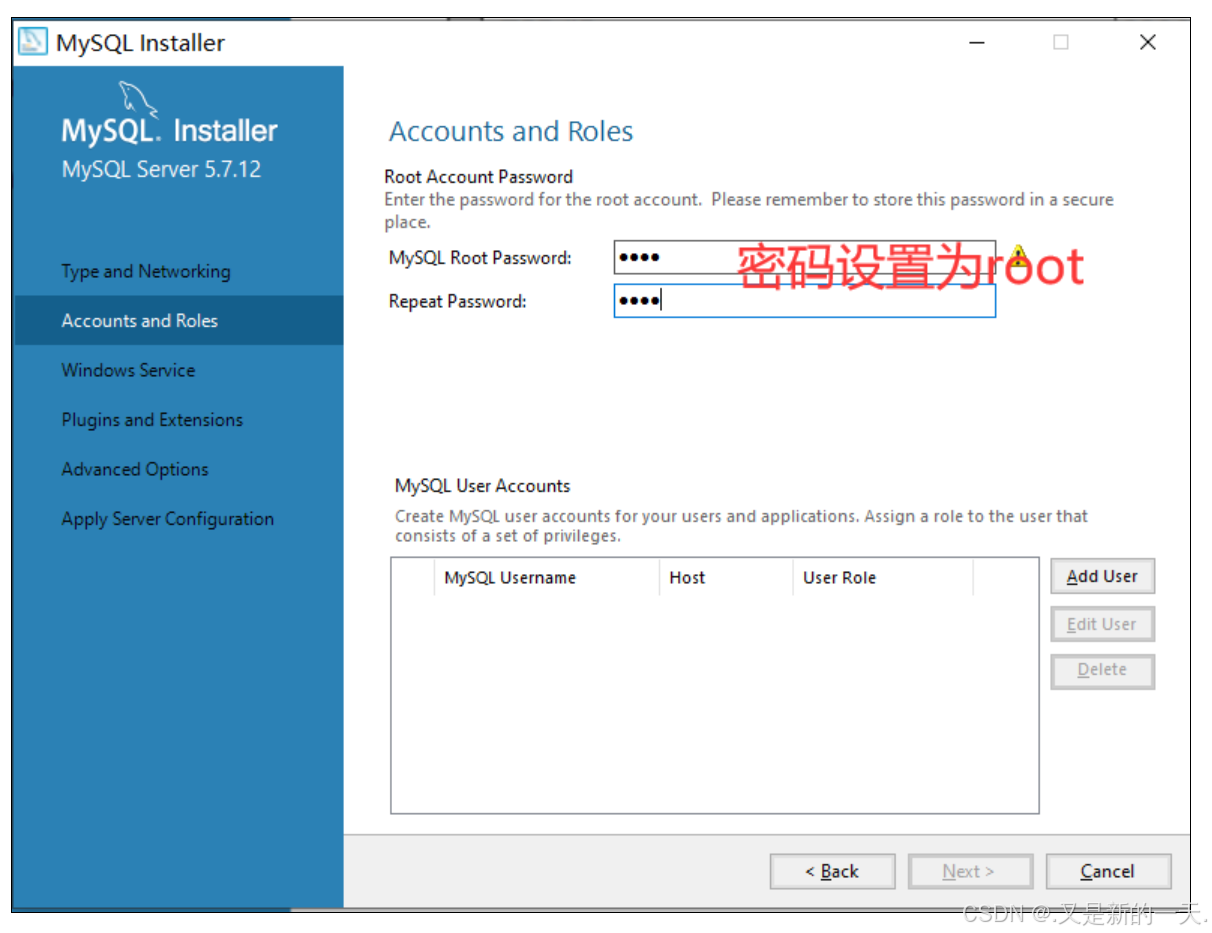The width and height of the screenshot is (1212, 933).
Task: Click the MySQL Username column header
Action: coord(546,578)
